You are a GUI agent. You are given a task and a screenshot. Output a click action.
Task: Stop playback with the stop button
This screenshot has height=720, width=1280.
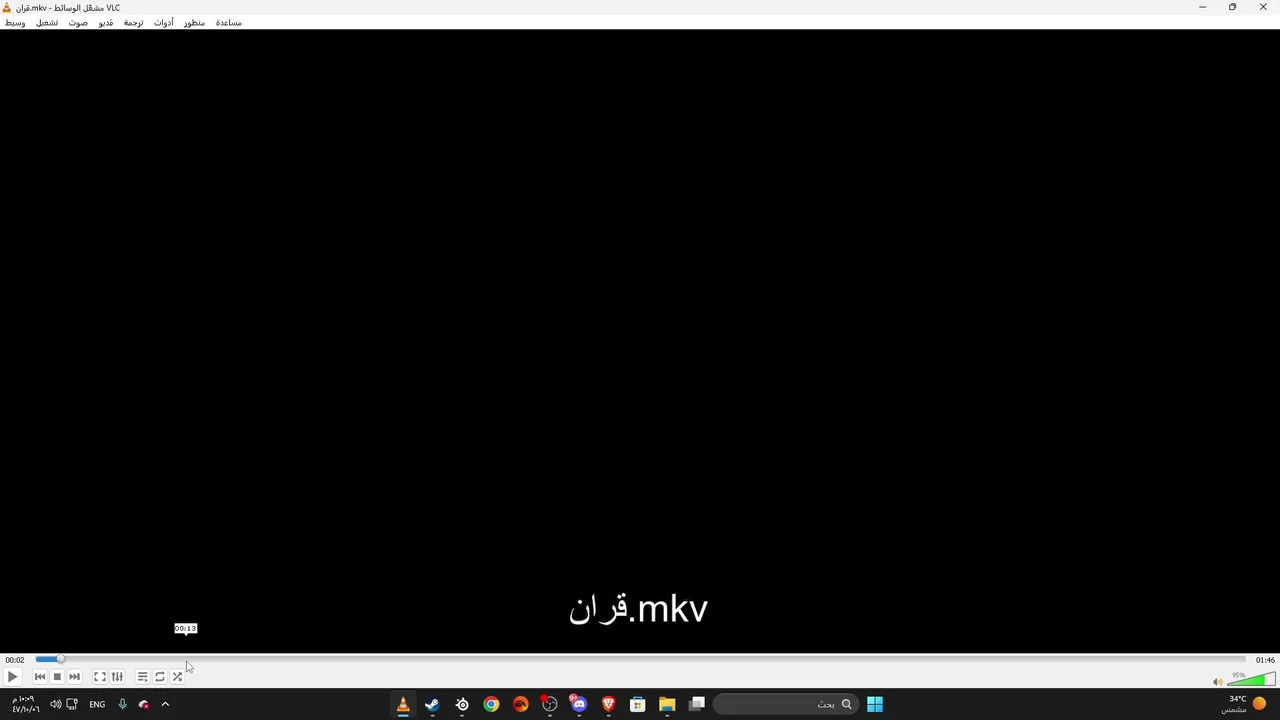[x=57, y=677]
